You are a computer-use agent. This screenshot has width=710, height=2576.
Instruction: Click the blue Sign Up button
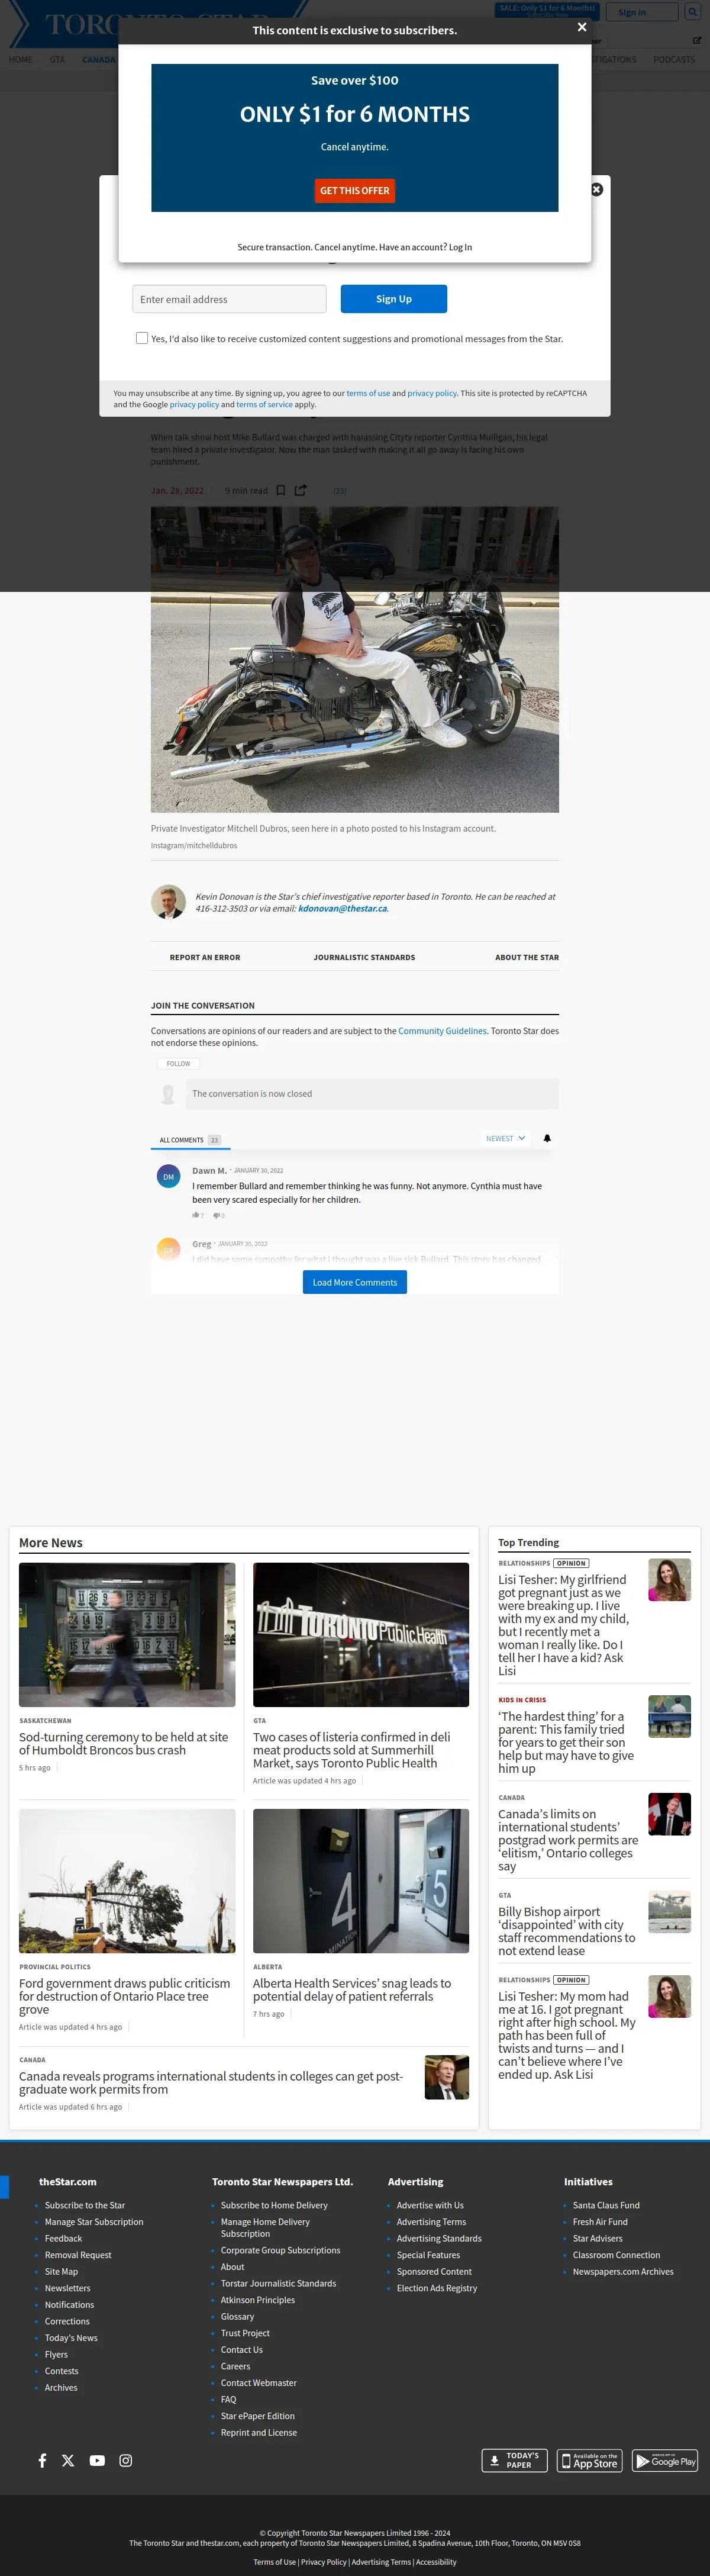394,299
